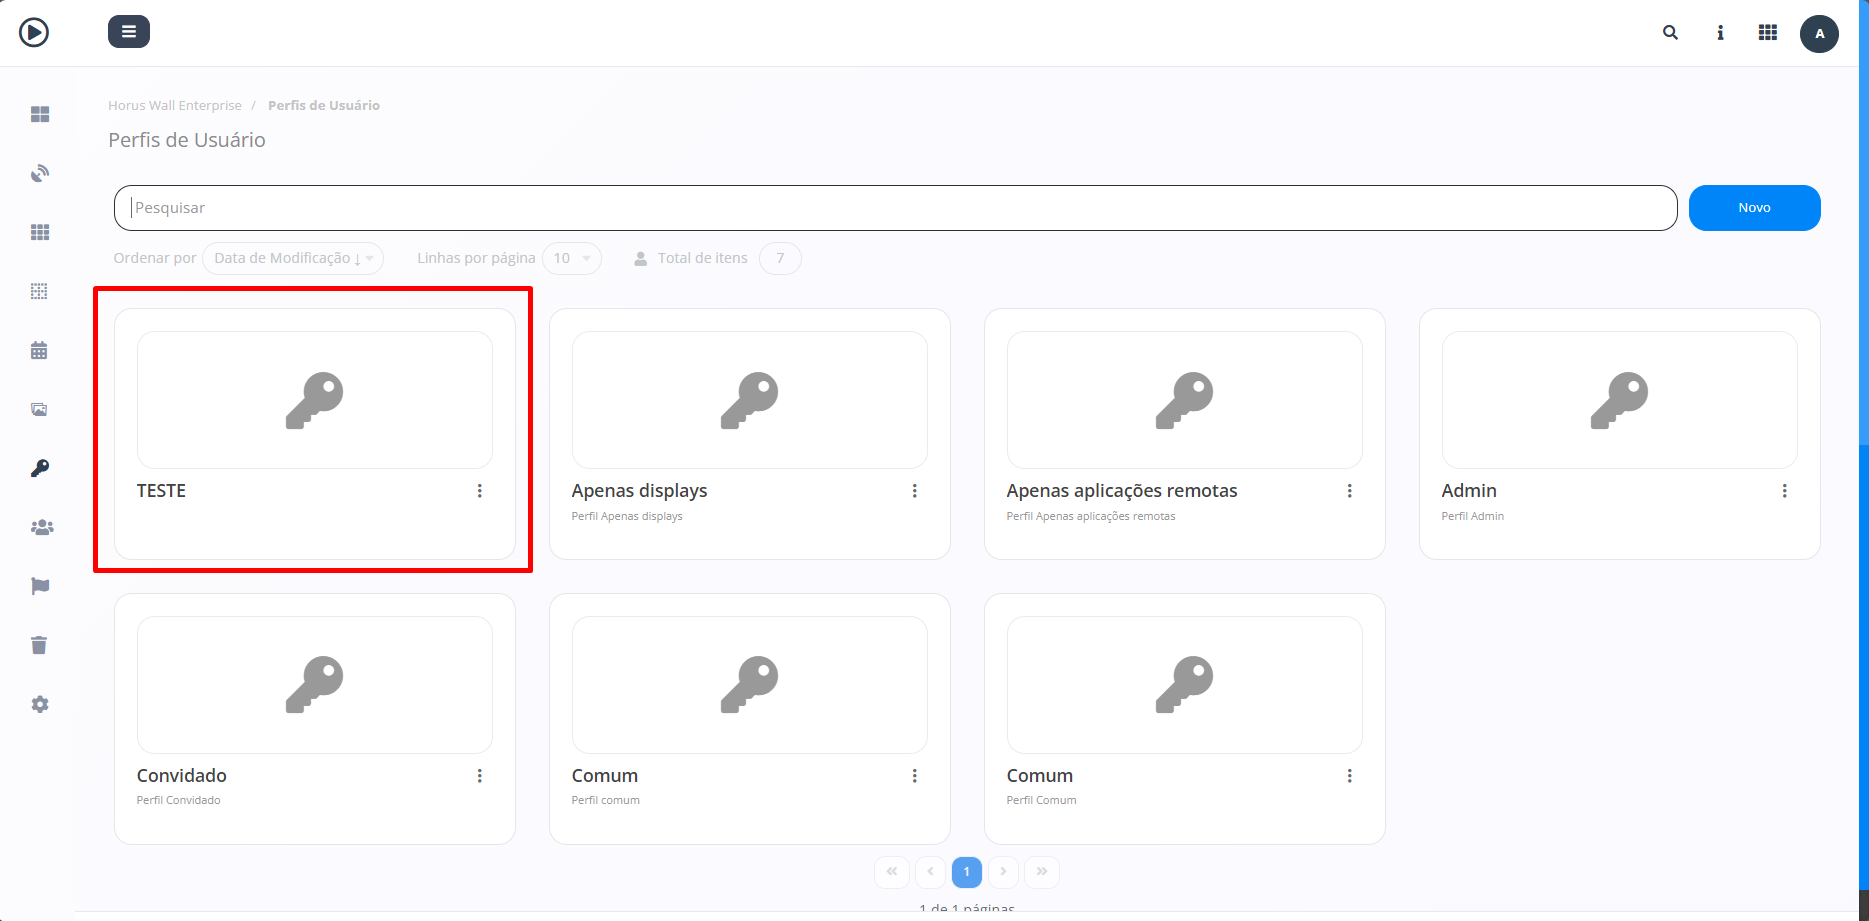Open the info icon in the top bar
Screen dimensions: 1869x921
tap(1720, 32)
